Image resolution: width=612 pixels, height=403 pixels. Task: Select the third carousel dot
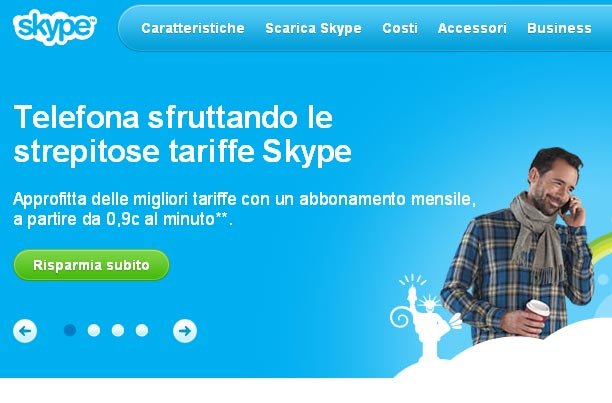[118, 330]
